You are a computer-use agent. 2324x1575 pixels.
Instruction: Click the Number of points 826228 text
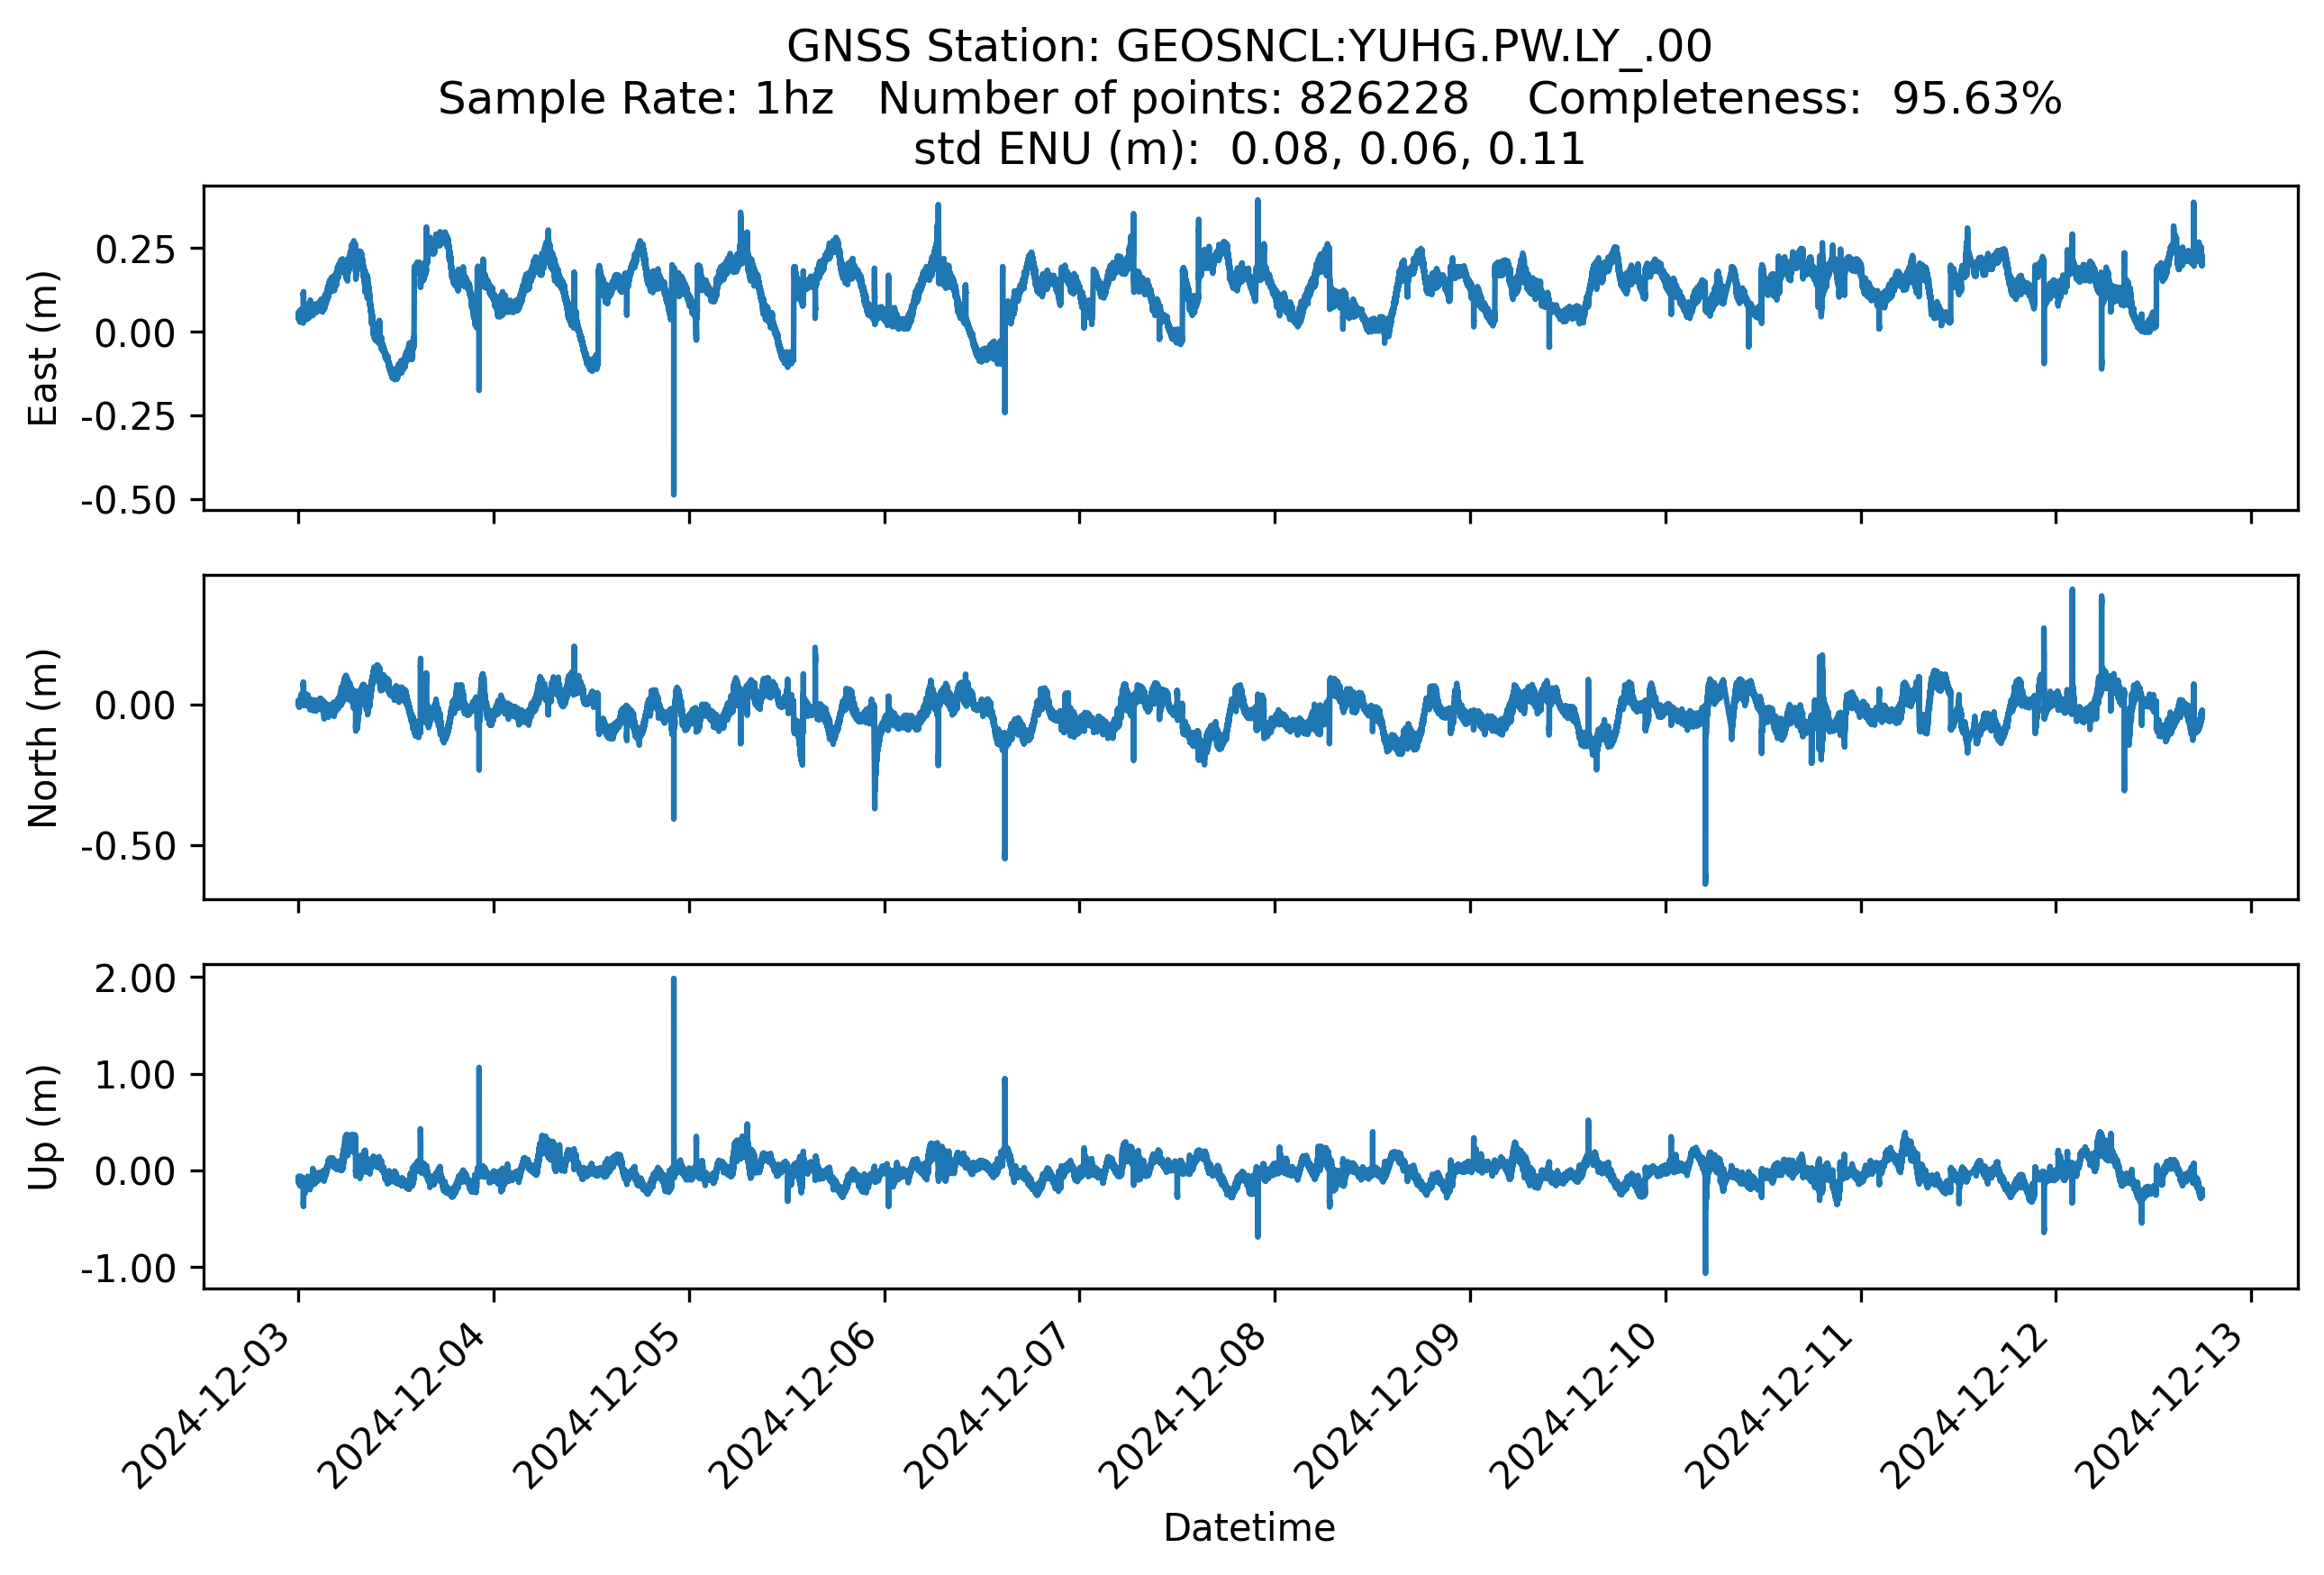1172,98
